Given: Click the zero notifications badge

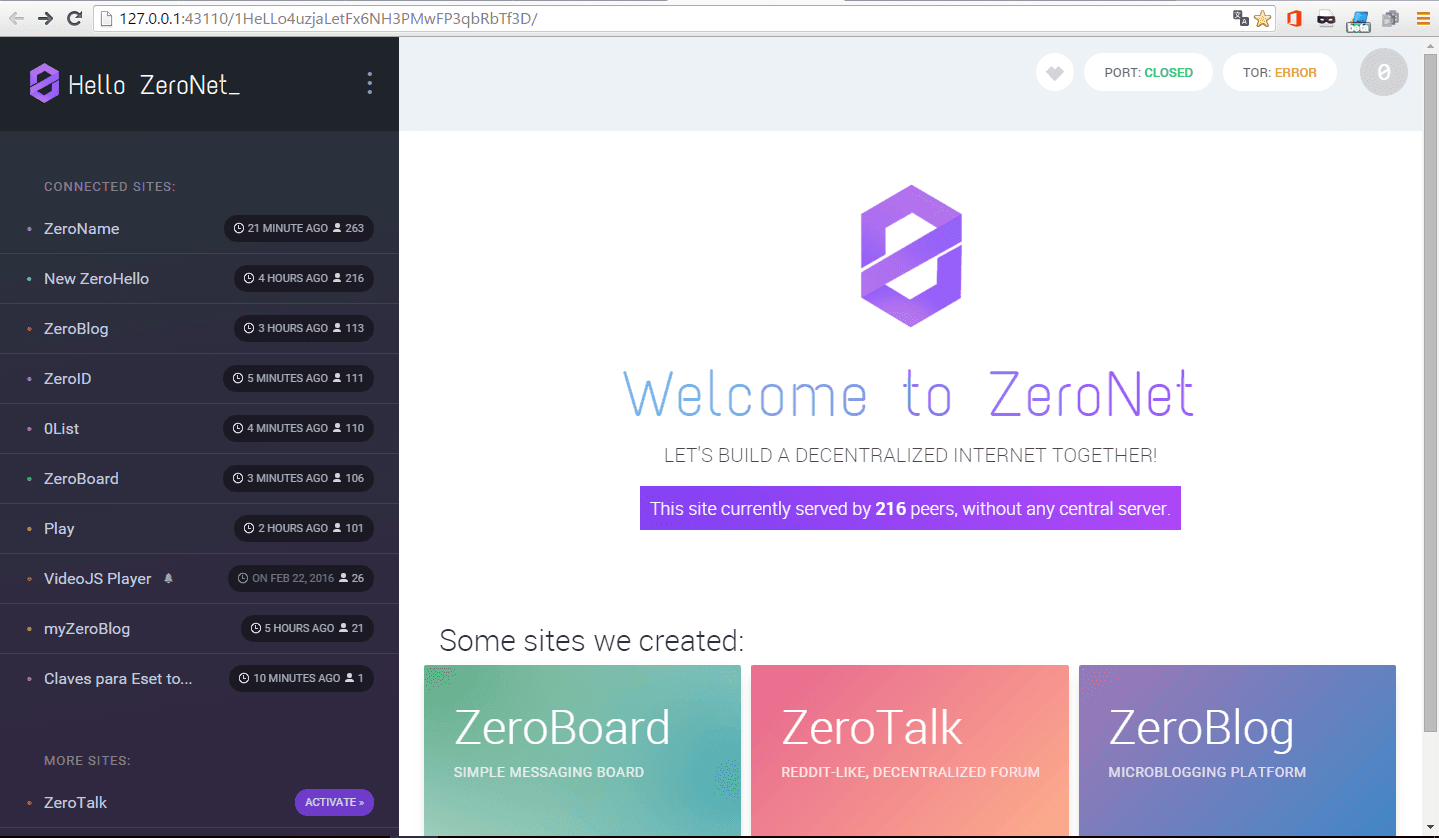Looking at the screenshot, I should (1383, 72).
